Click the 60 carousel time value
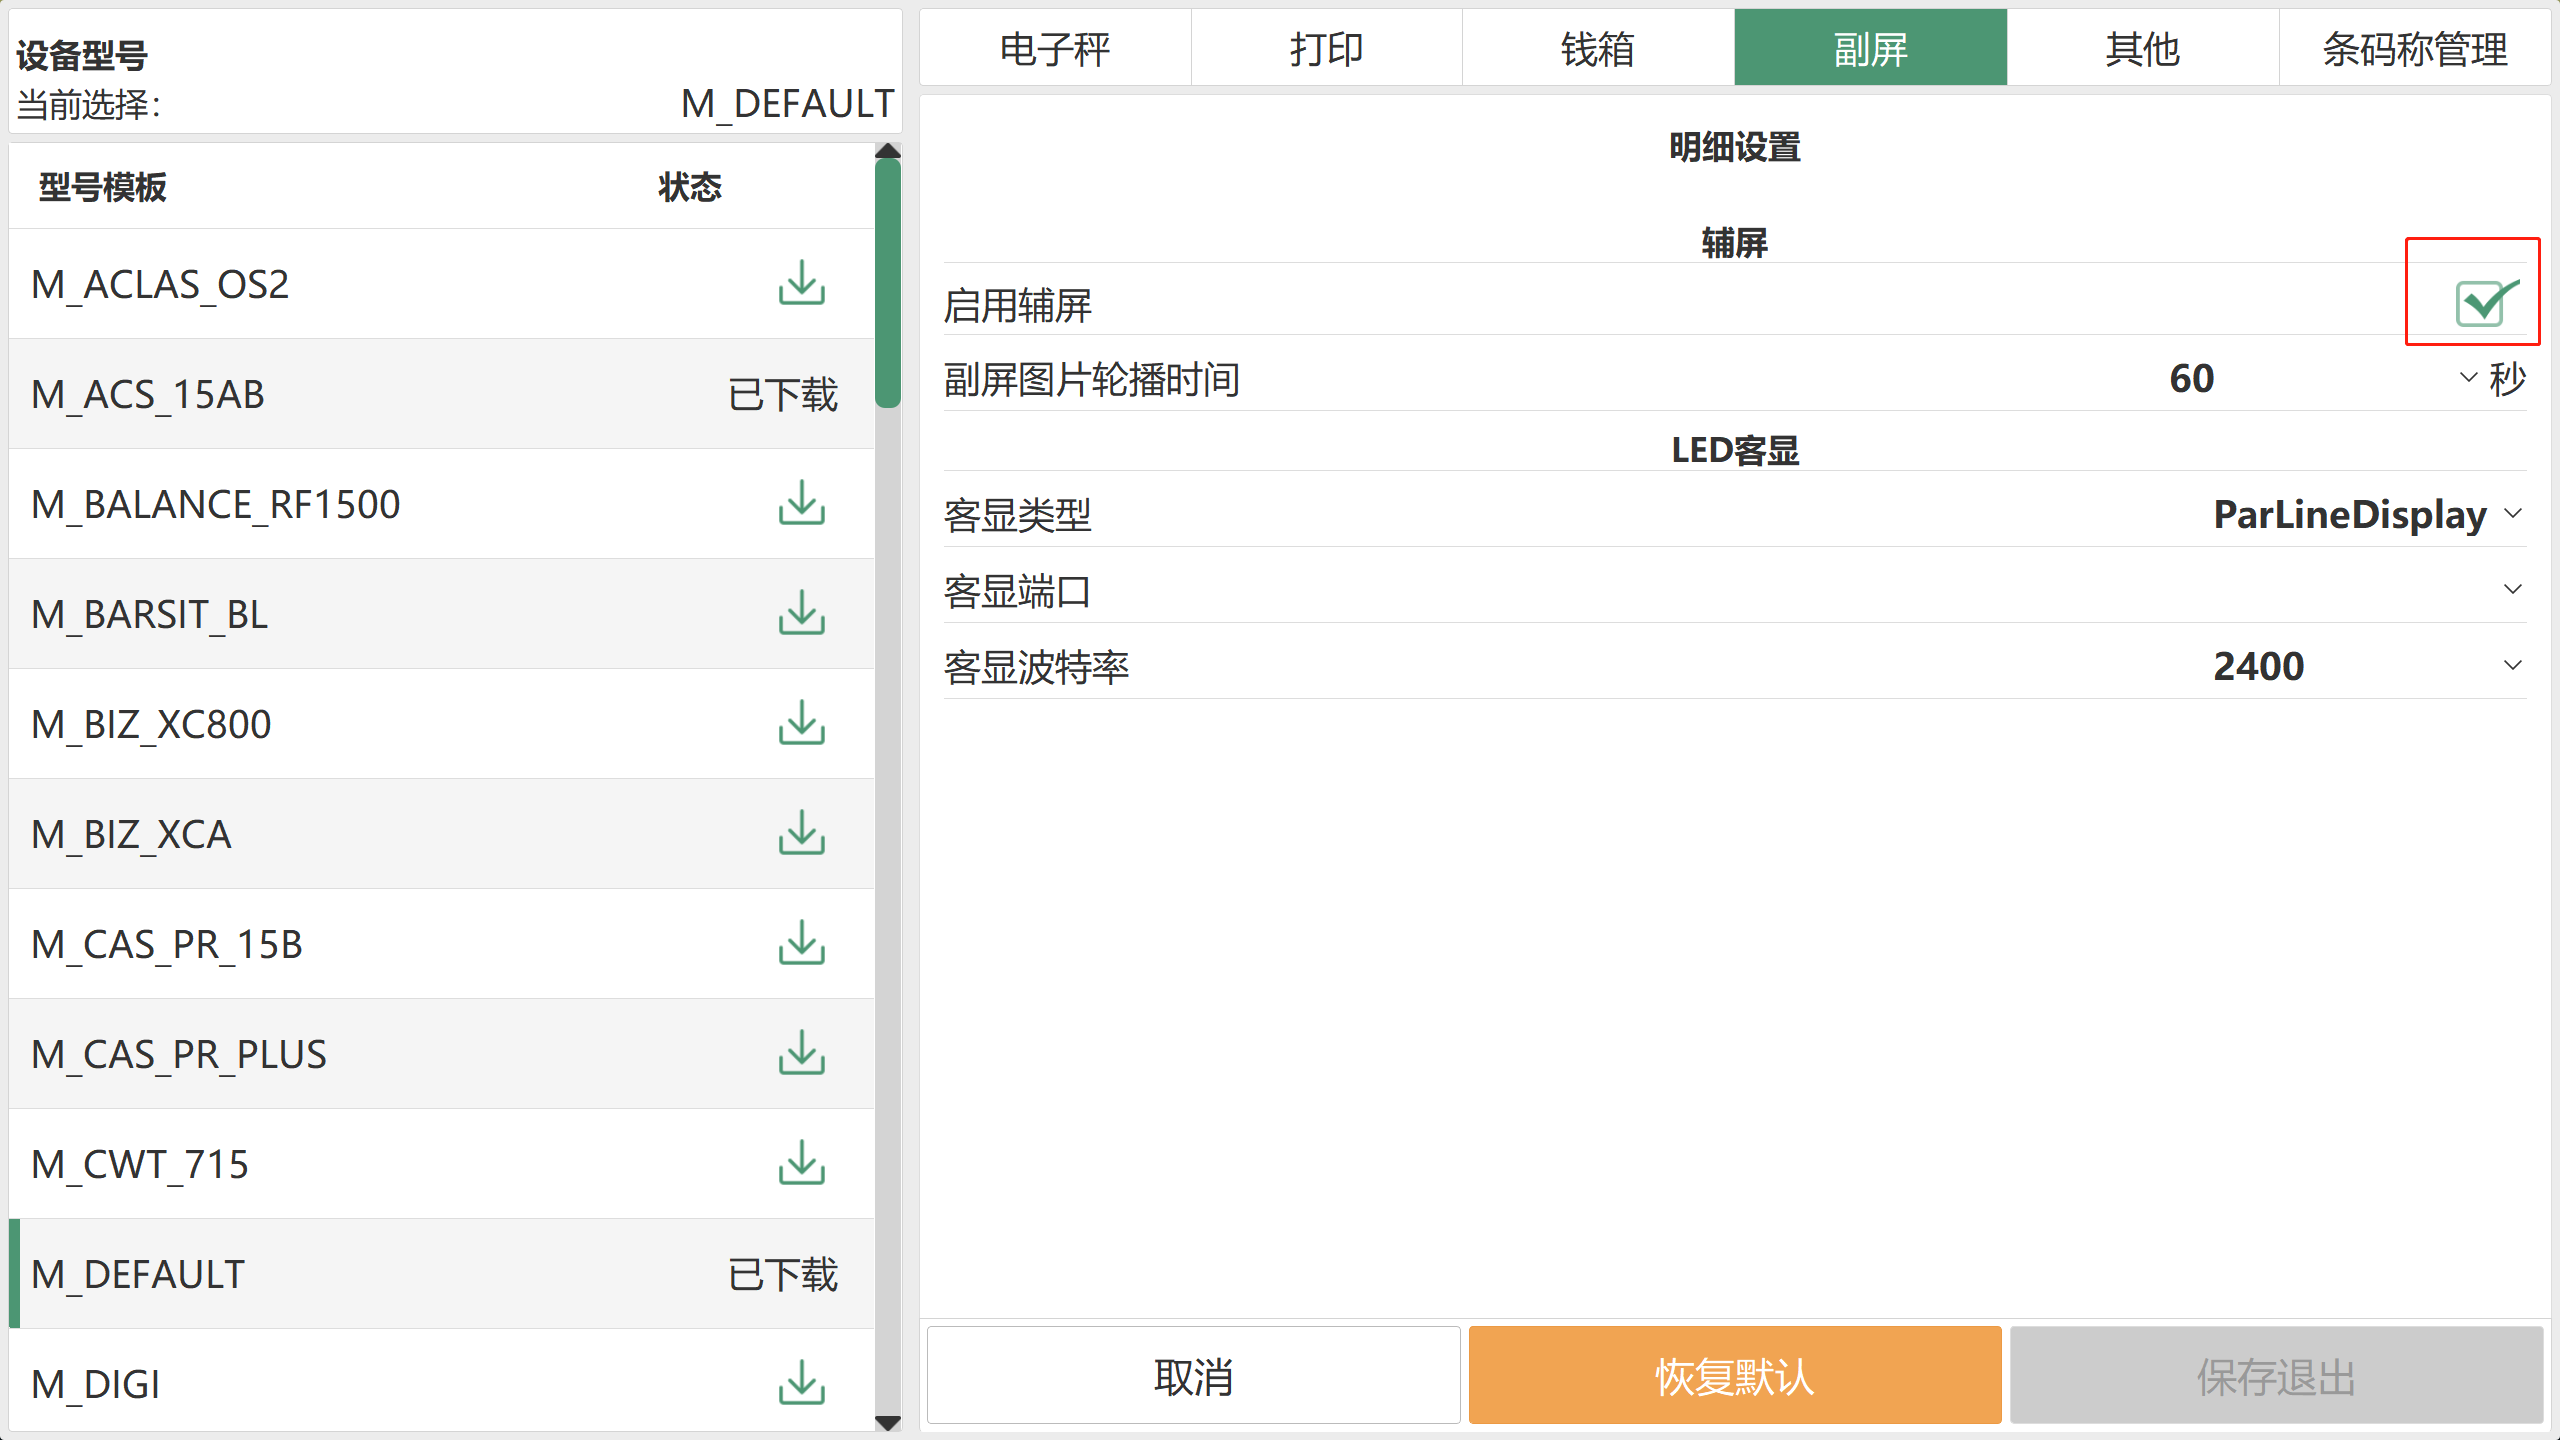The width and height of the screenshot is (2560, 1440). click(2192, 378)
